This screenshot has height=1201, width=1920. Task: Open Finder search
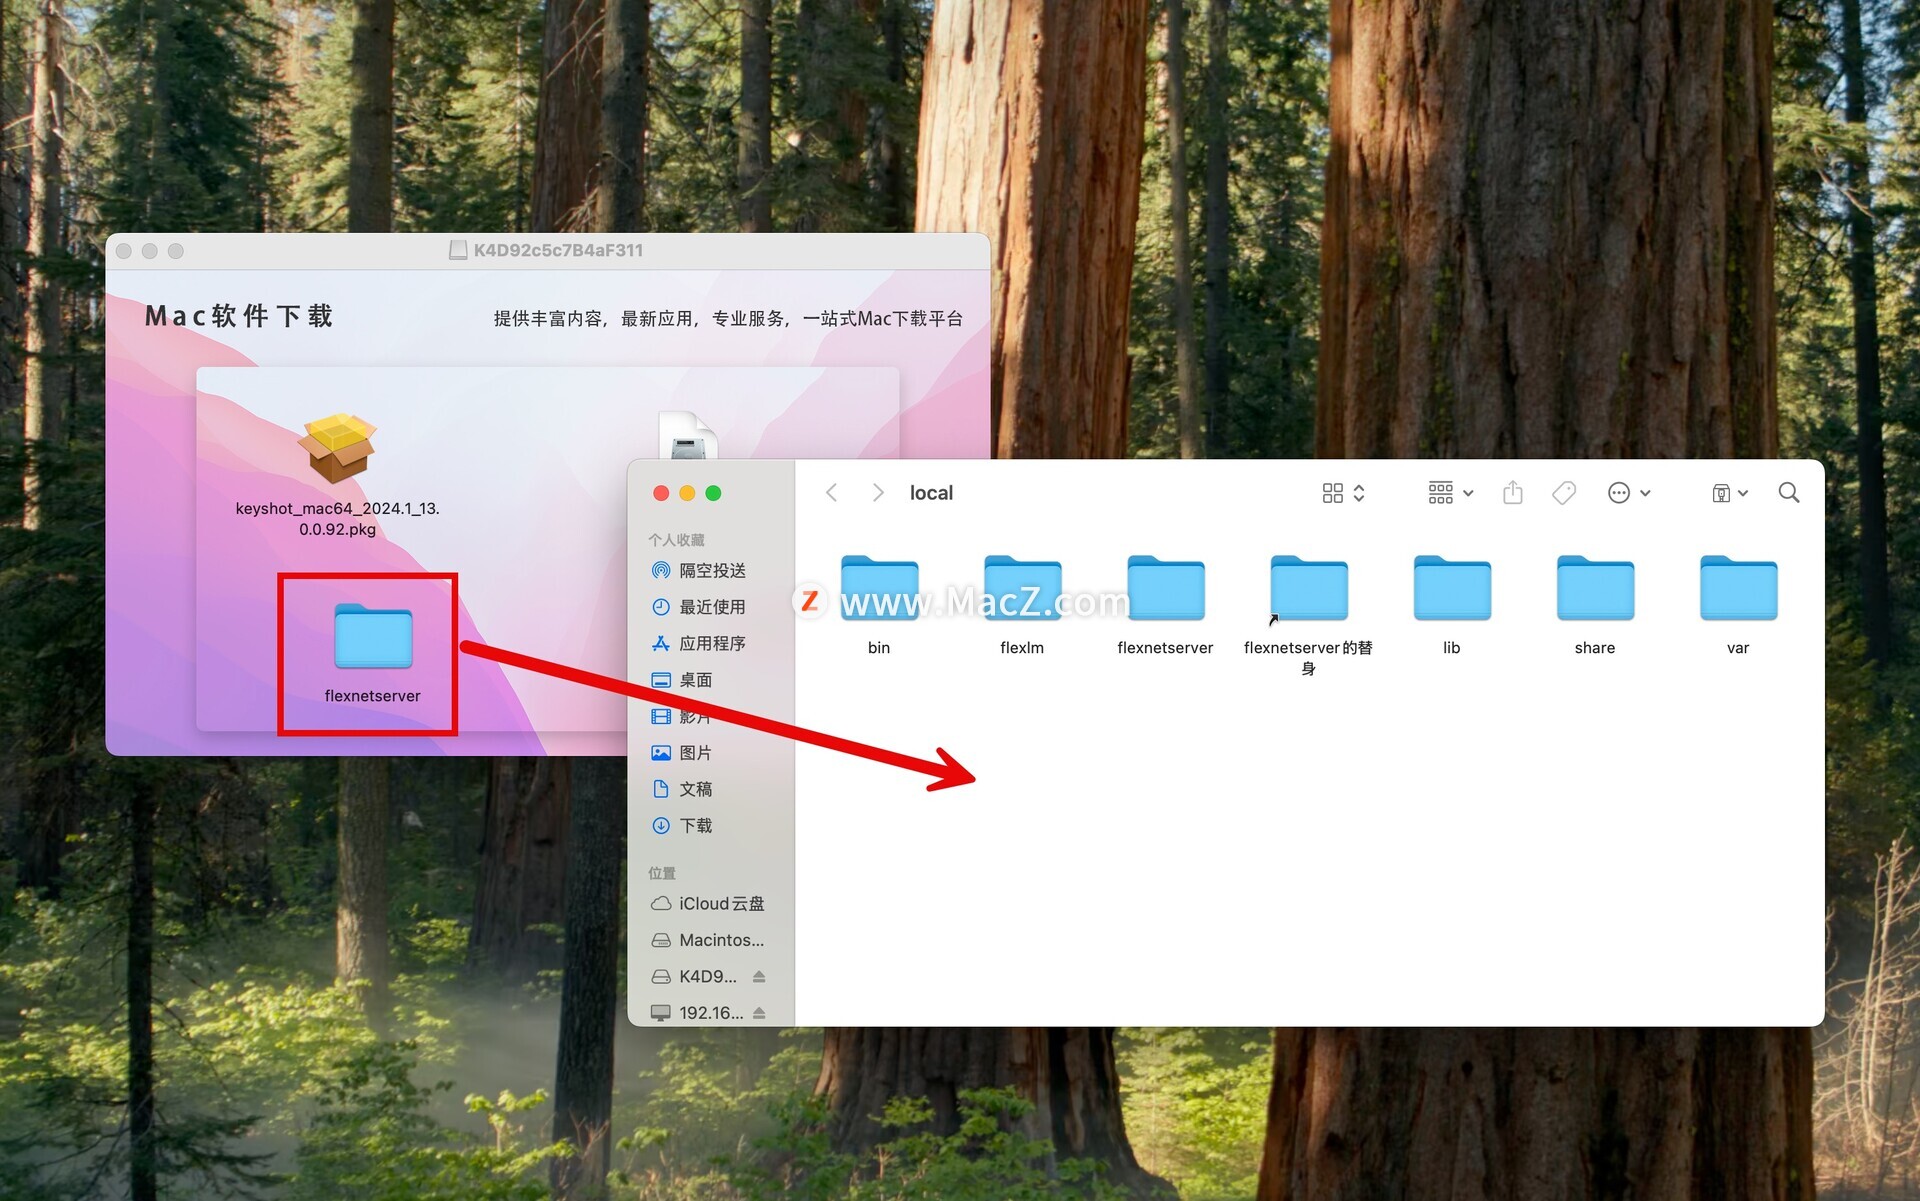click(x=1789, y=492)
